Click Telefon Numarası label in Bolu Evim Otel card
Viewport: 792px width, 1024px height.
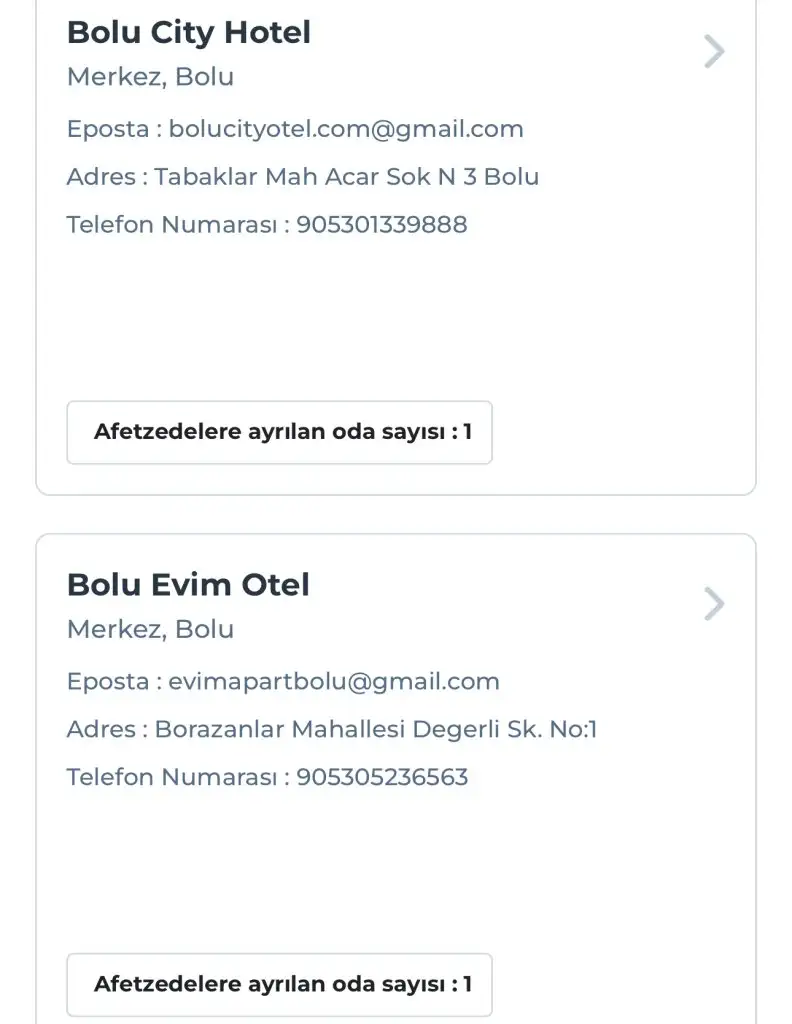pos(171,777)
